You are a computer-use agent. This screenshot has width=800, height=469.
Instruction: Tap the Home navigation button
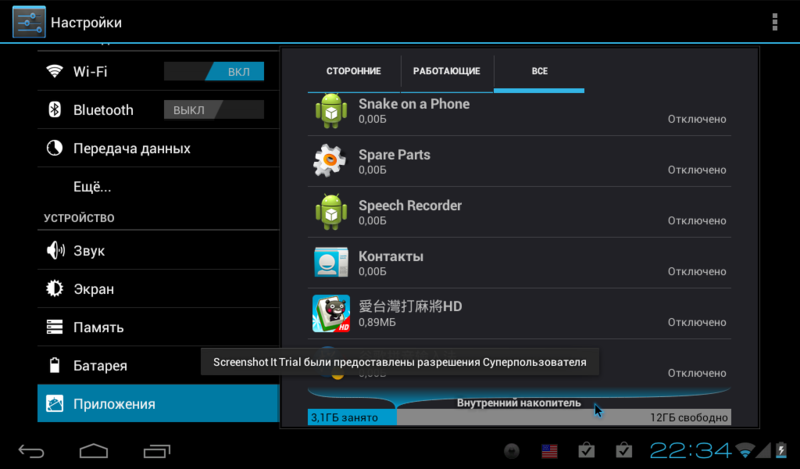point(94,451)
